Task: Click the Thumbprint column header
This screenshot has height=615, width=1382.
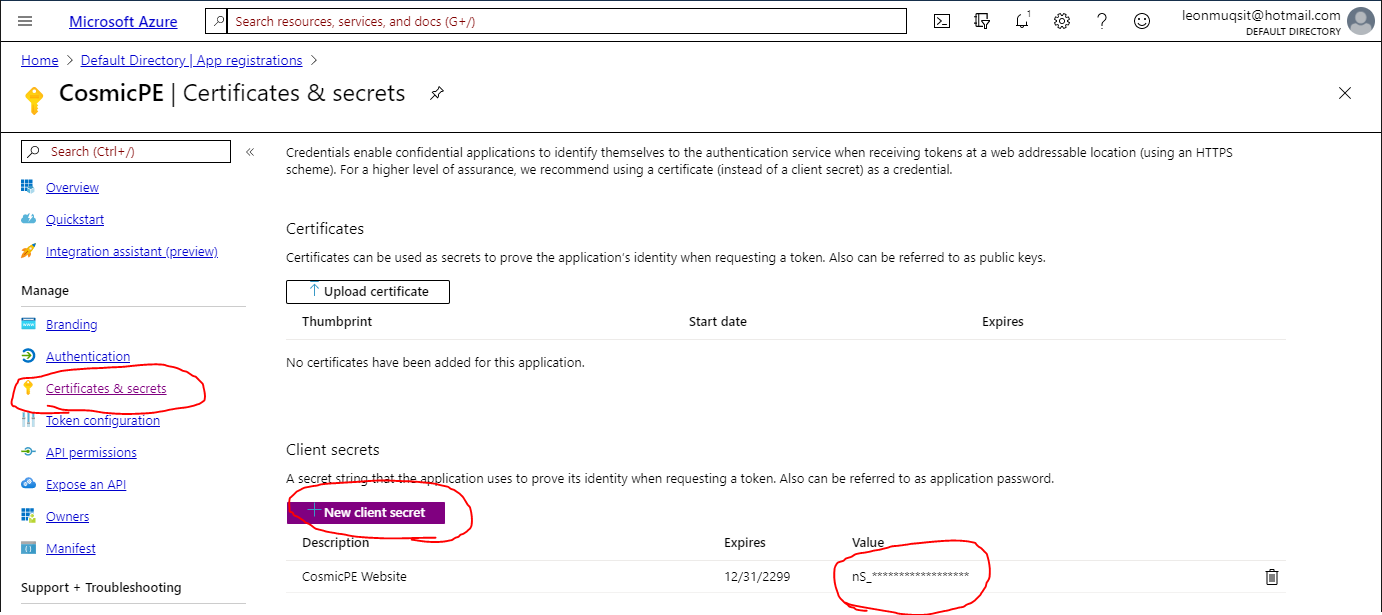Action: pos(337,321)
